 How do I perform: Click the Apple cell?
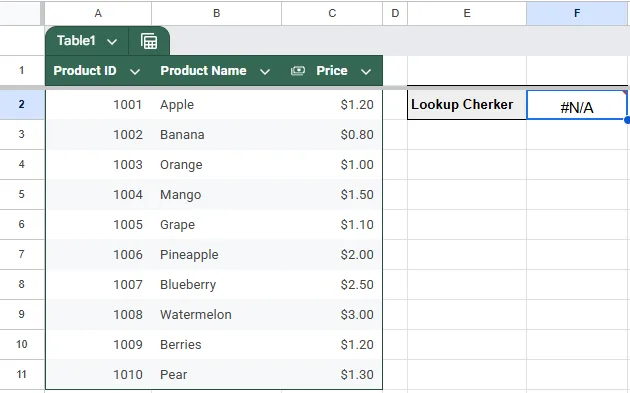(217, 104)
